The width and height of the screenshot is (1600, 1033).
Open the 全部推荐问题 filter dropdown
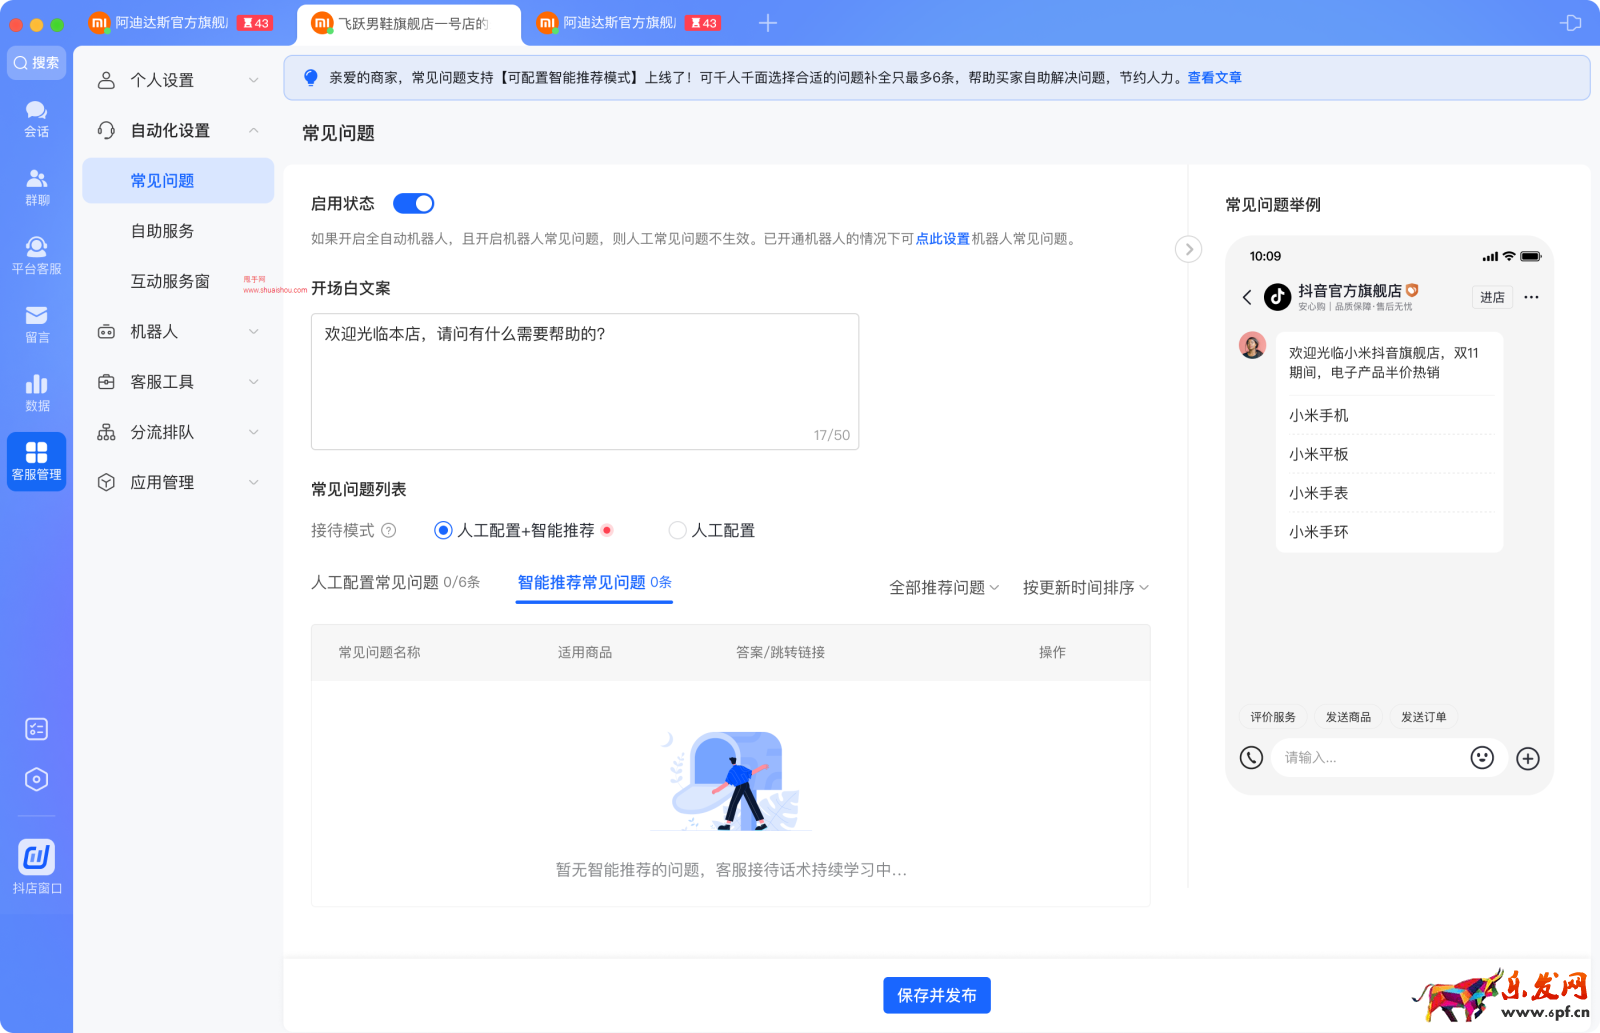(944, 588)
